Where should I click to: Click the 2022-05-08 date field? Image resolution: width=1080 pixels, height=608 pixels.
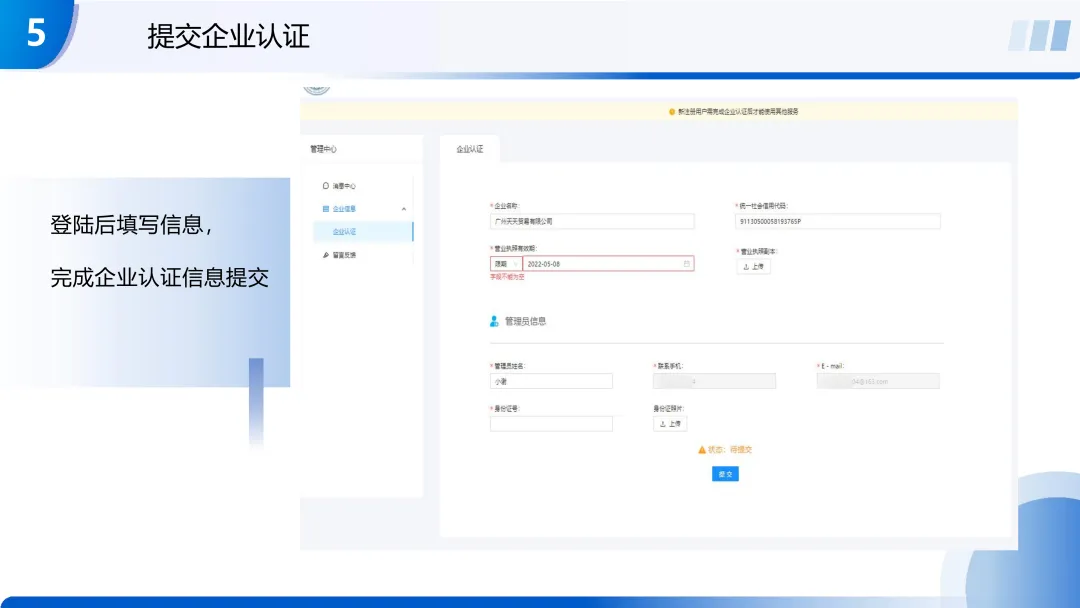tap(608, 264)
